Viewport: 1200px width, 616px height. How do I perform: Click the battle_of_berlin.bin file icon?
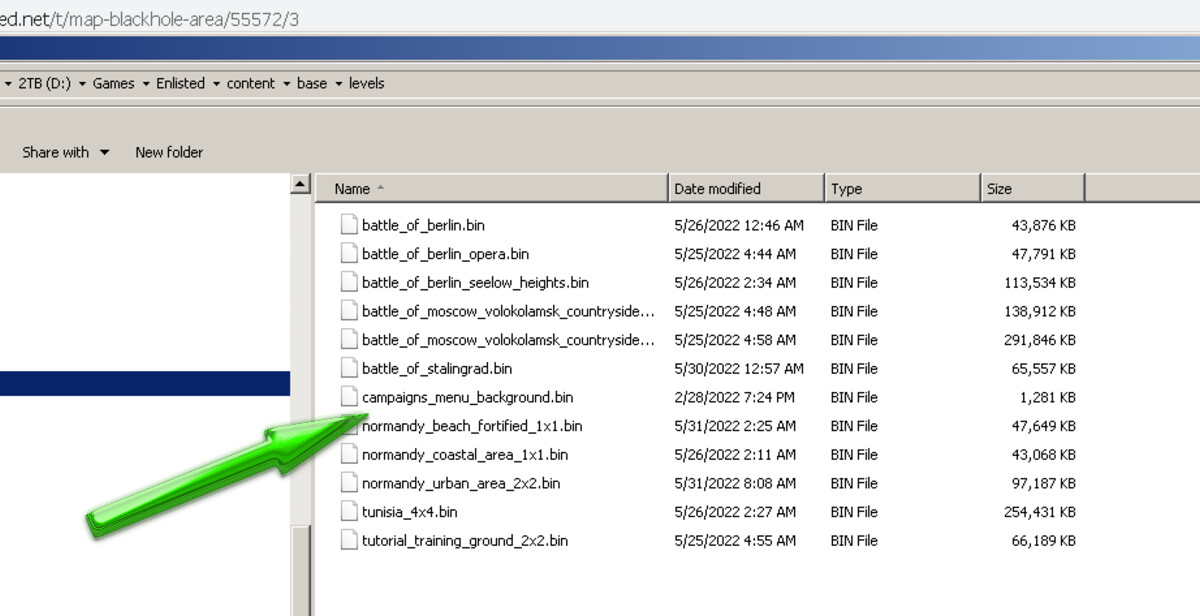[348, 225]
